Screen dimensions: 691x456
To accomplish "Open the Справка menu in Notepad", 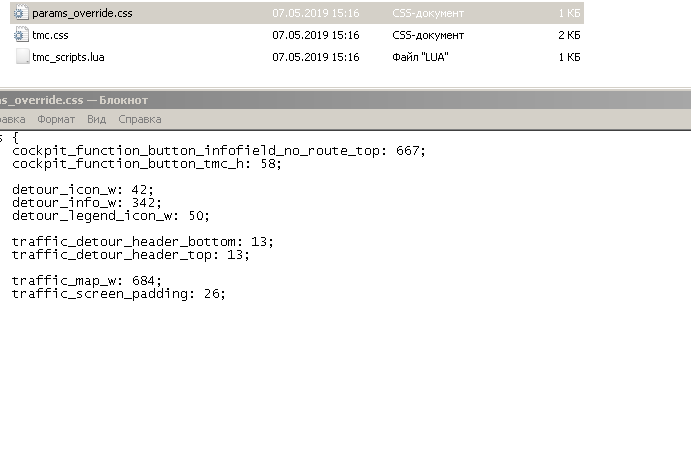I will [x=140, y=119].
